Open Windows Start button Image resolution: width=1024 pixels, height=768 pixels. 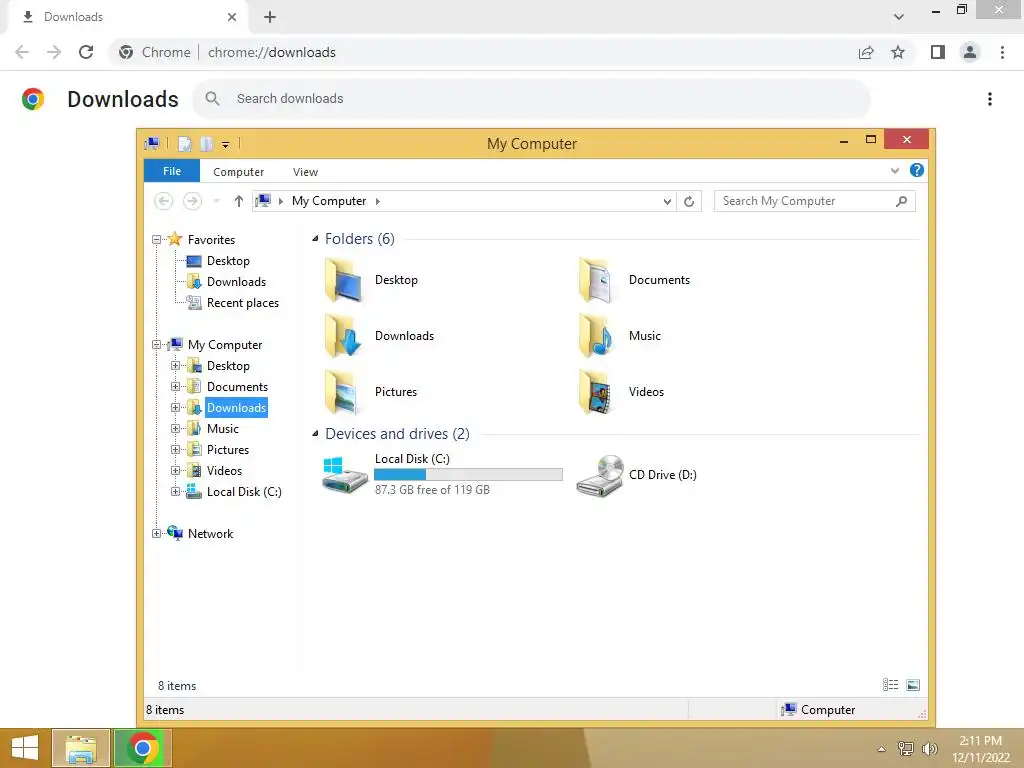tap(25, 748)
